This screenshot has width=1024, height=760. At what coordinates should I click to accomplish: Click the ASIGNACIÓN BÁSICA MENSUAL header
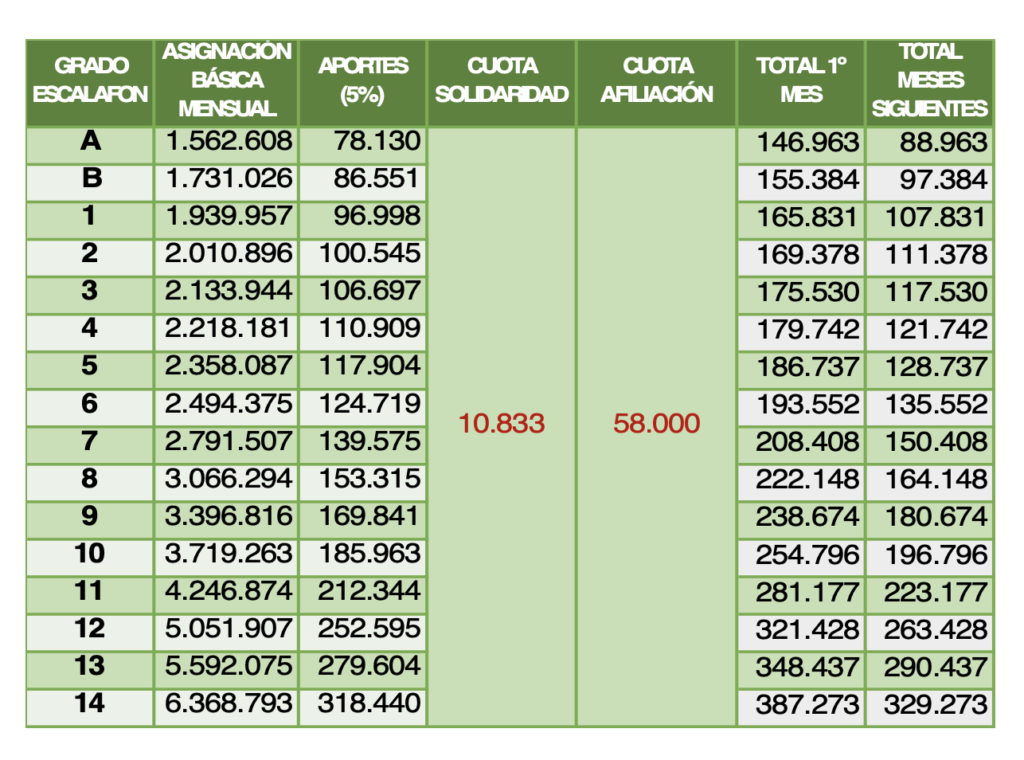pyautogui.click(x=227, y=80)
